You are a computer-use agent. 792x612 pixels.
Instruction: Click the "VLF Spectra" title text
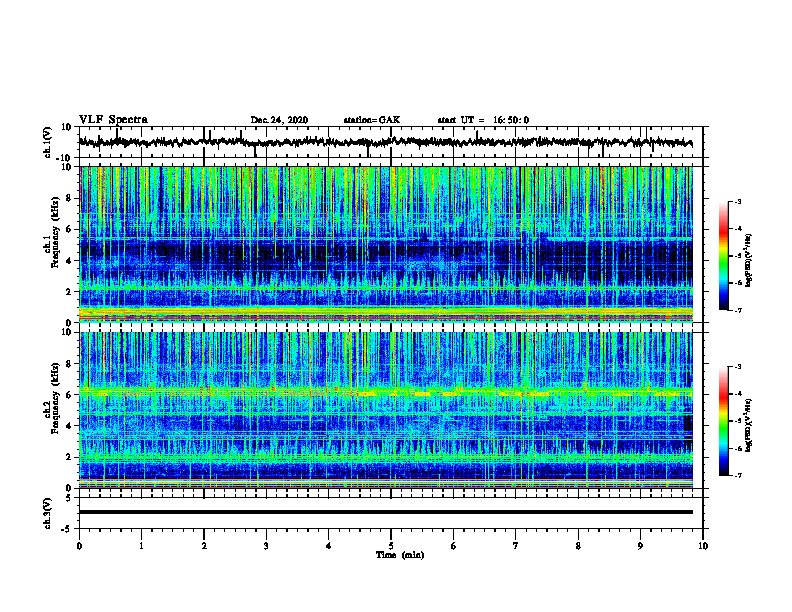click(x=113, y=120)
